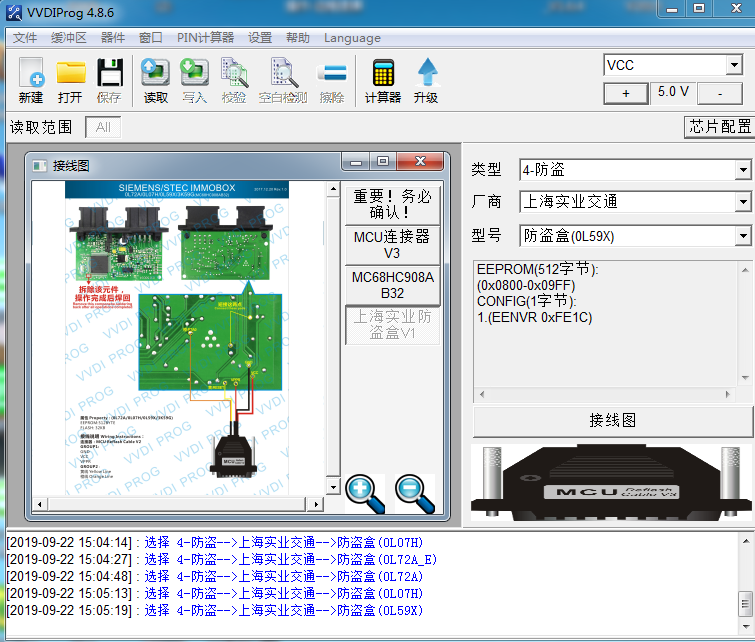Image resolution: width=755 pixels, height=642 pixels.
Task: Click the 芯片配置 button
Action: [719, 127]
